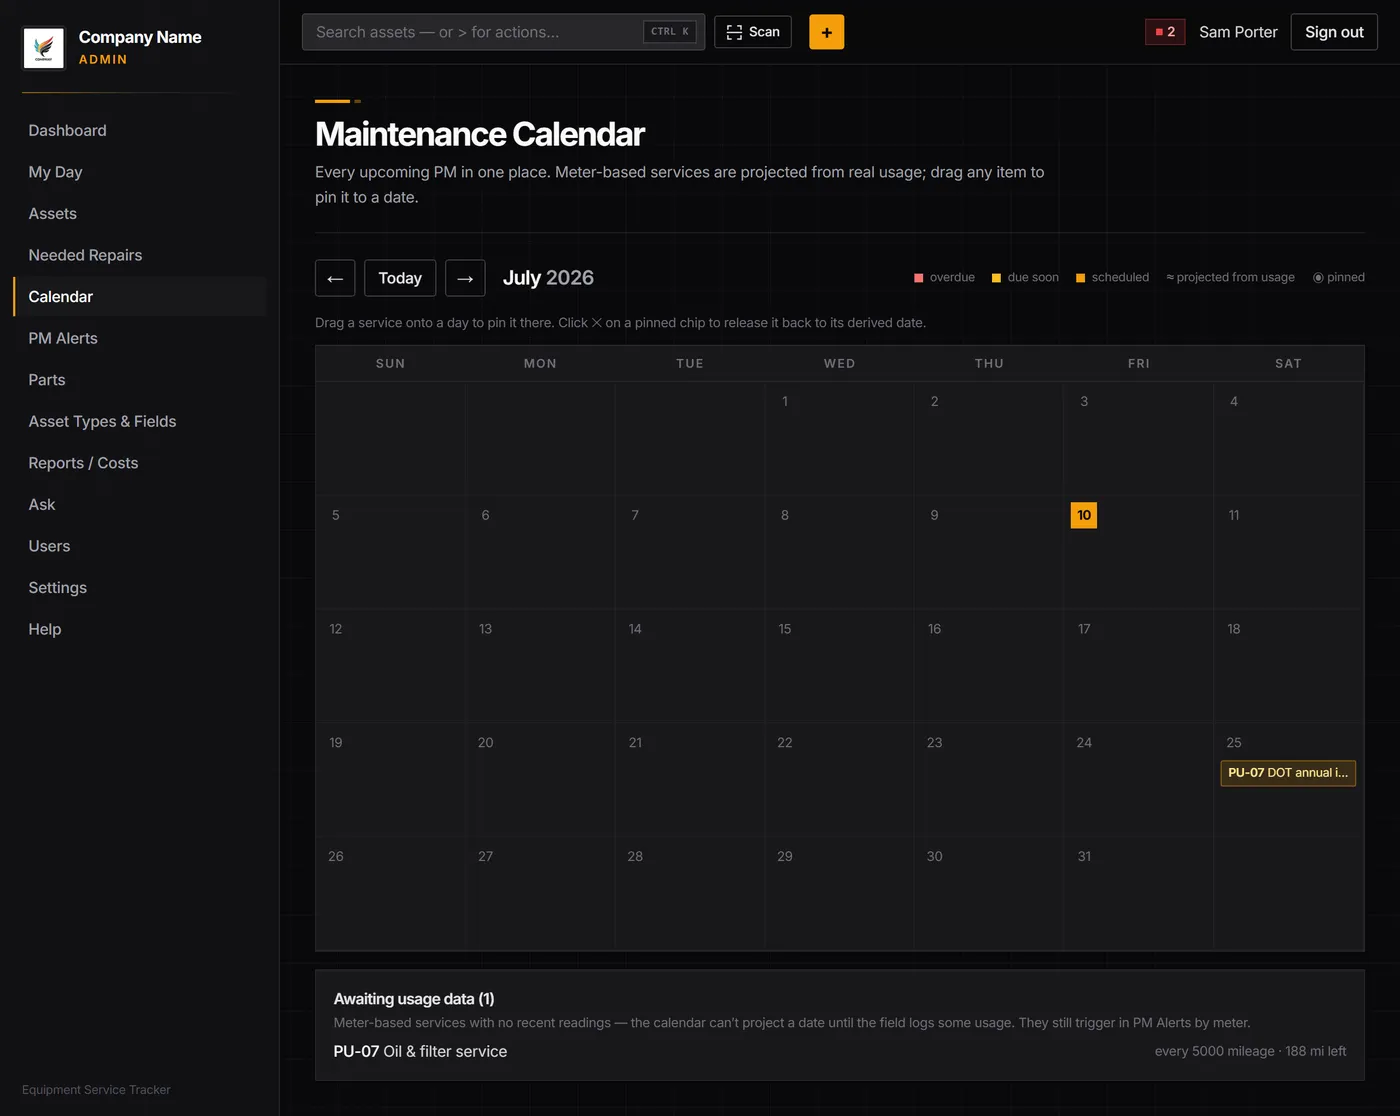This screenshot has width=1400, height=1116.
Task: Click the Equipment Service Tracker footer text
Action: pyautogui.click(x=96, y=1090)
